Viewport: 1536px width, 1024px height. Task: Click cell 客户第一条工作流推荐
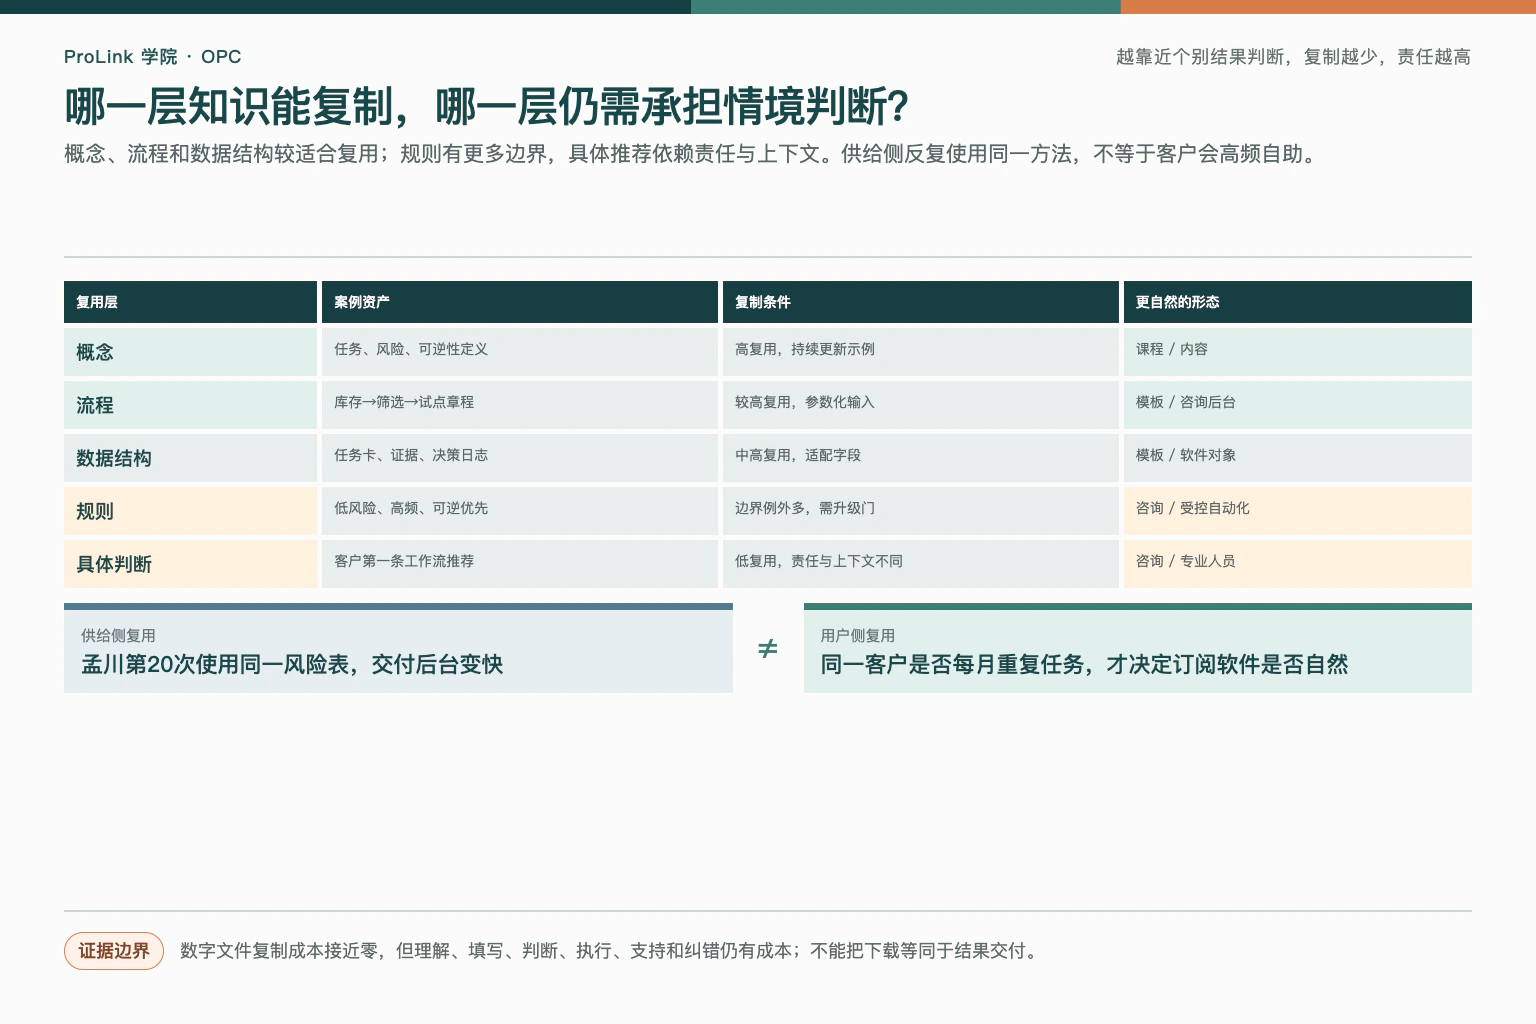click(x=520, y=564)
